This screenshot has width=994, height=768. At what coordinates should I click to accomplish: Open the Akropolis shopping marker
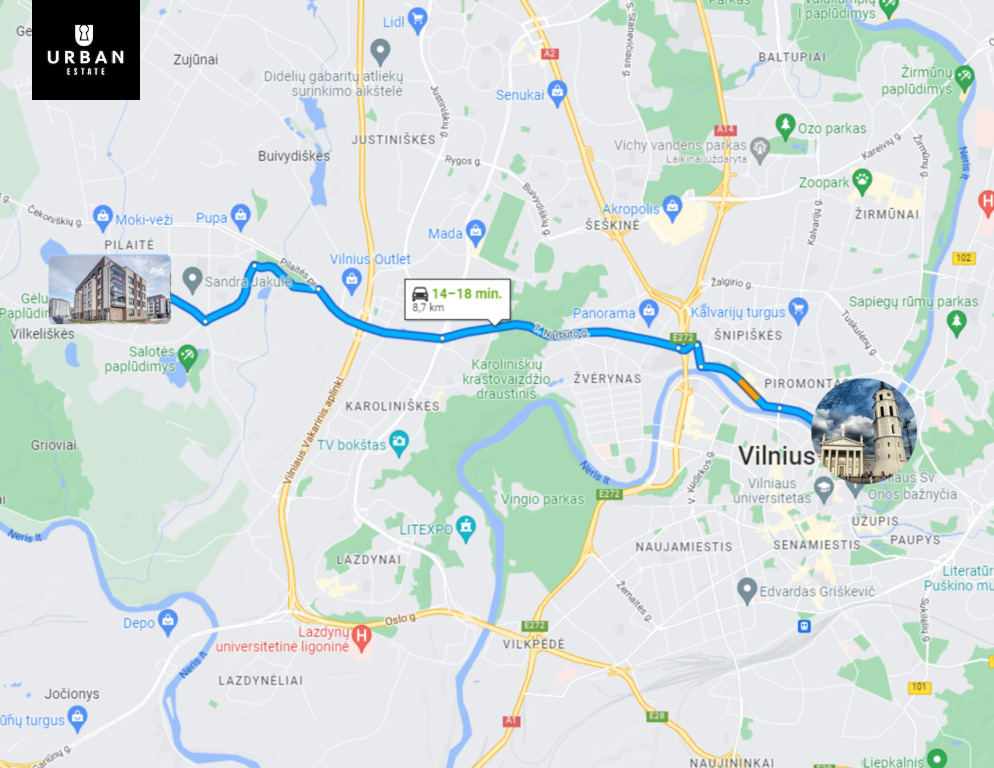coord(673,207)
